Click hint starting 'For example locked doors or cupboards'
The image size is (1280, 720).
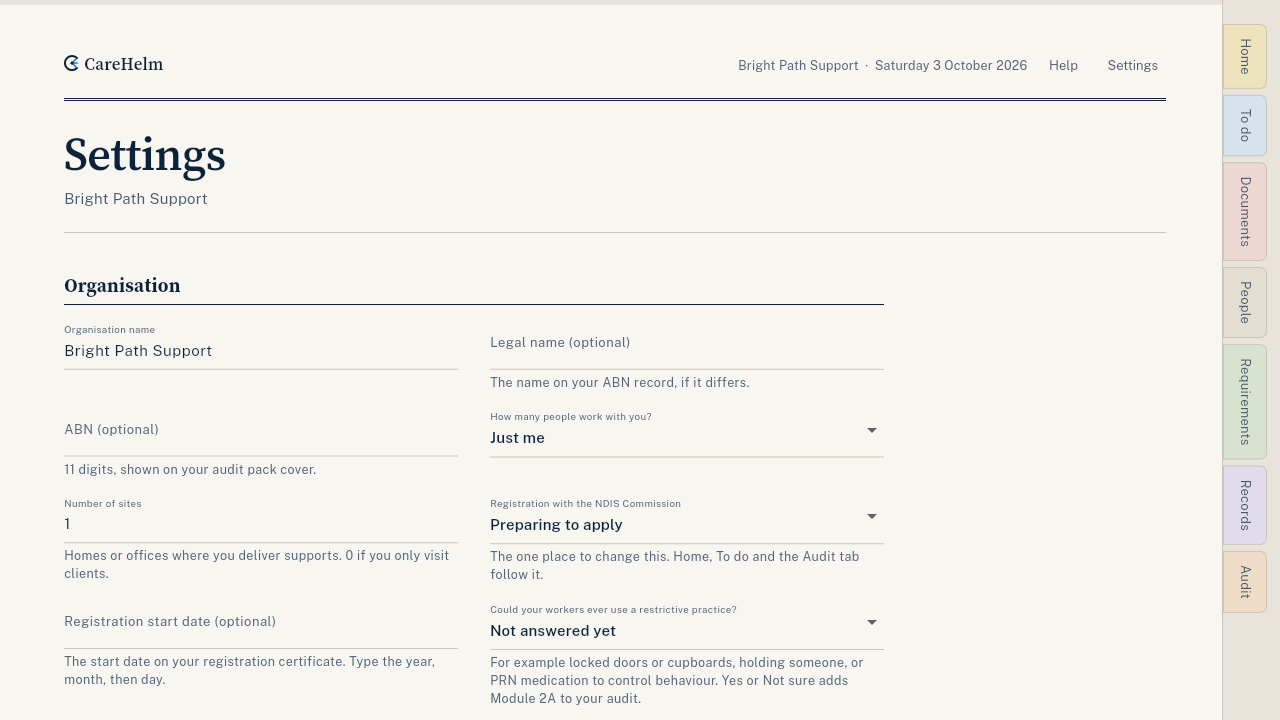tap(677, 681)
